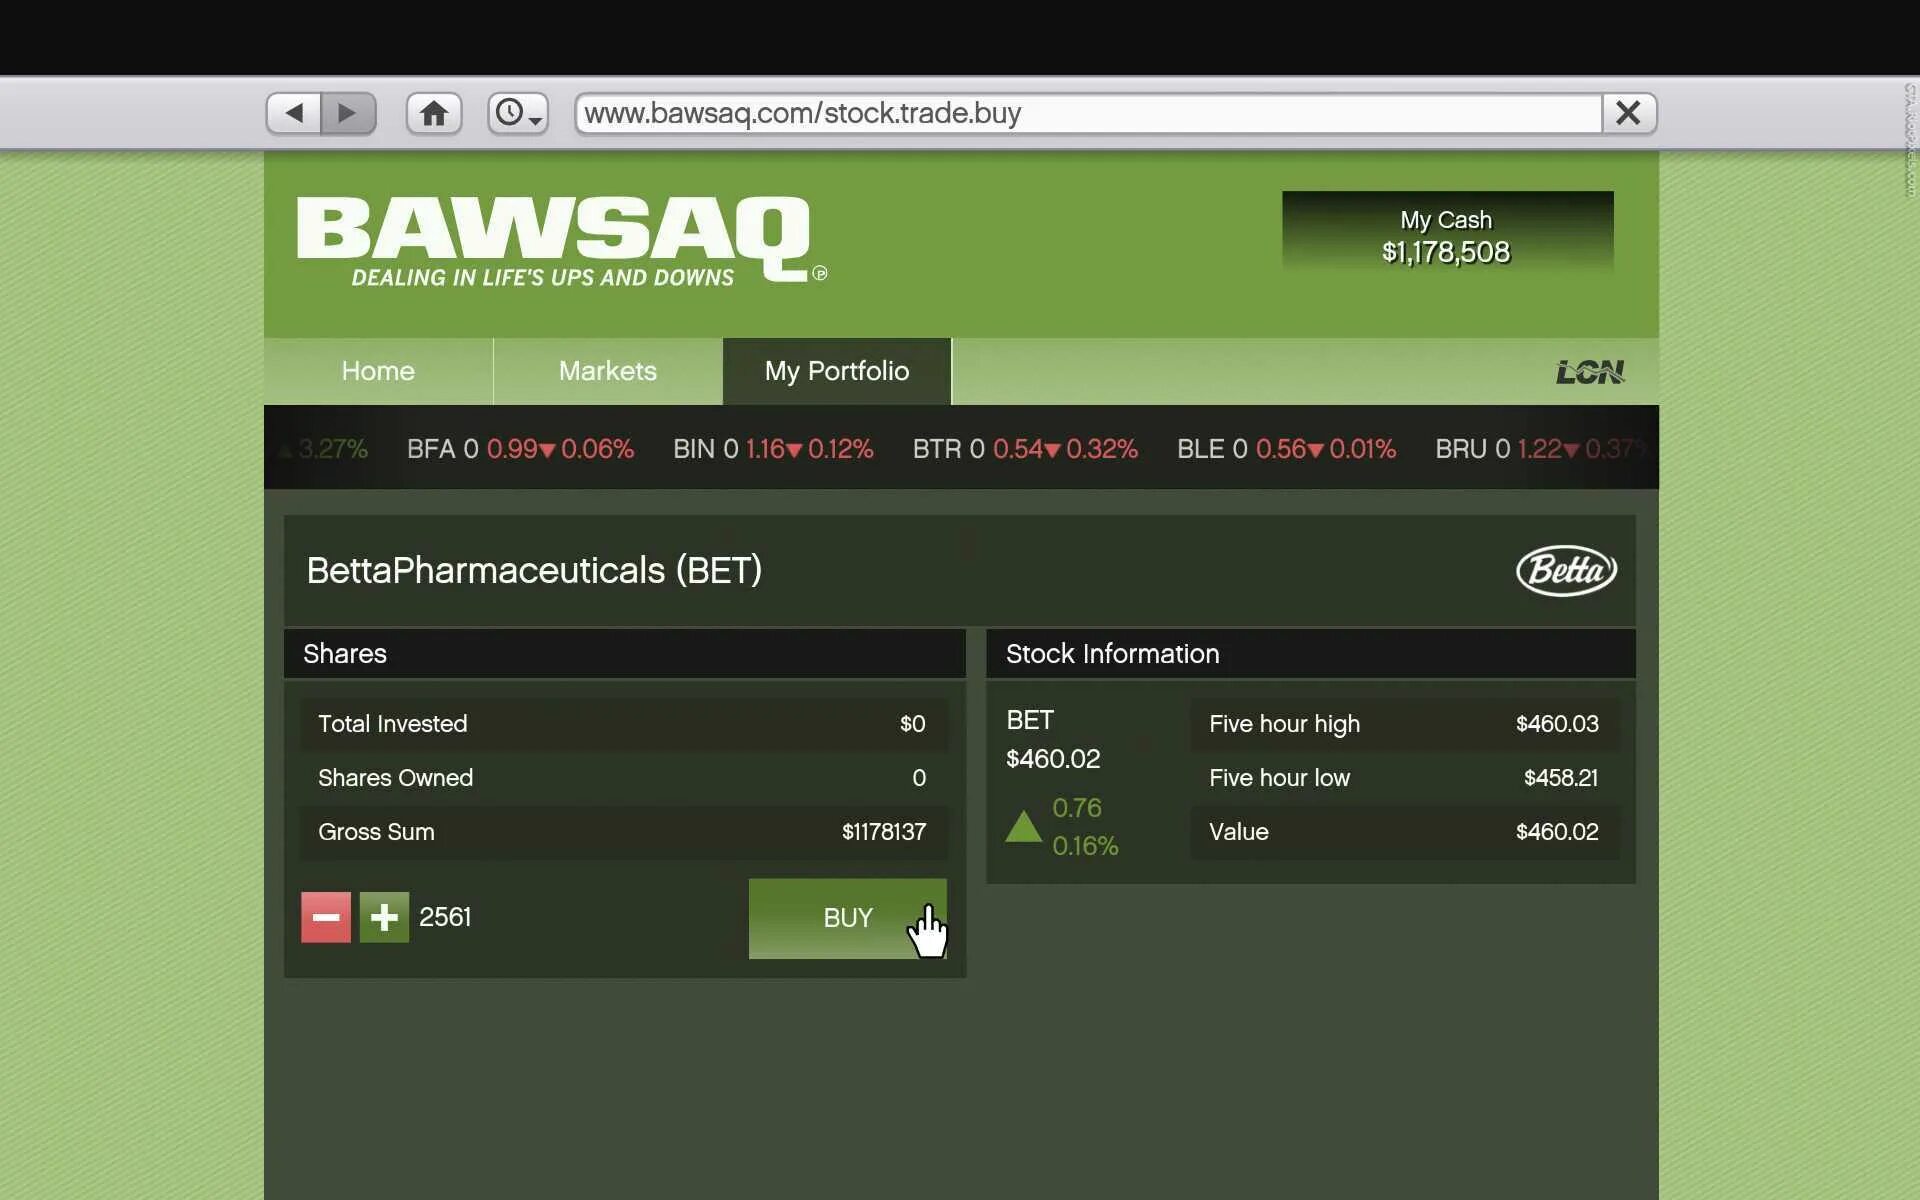Decrease share quantity with red minus

click(326, 917)
